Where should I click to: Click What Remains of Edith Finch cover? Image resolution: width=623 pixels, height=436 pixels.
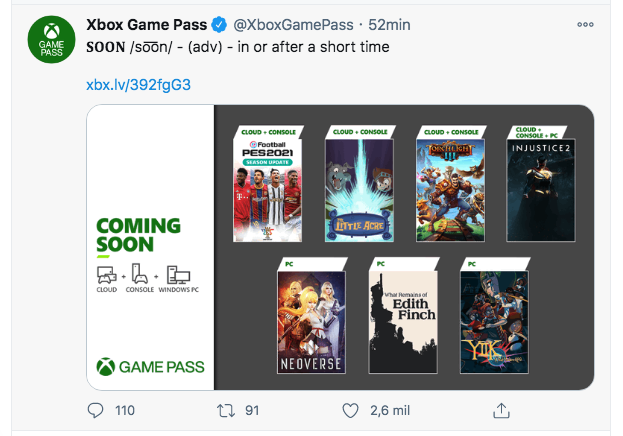[403, 320]
